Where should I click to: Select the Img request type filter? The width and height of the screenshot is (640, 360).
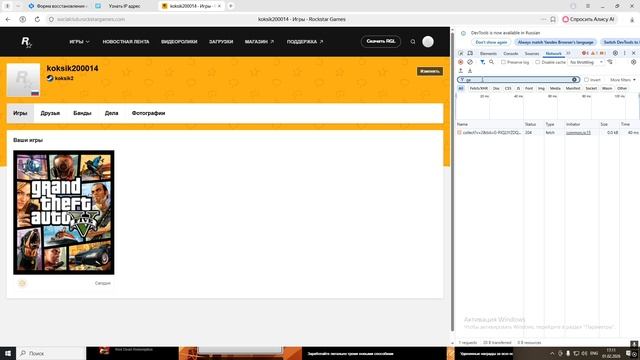541,88
